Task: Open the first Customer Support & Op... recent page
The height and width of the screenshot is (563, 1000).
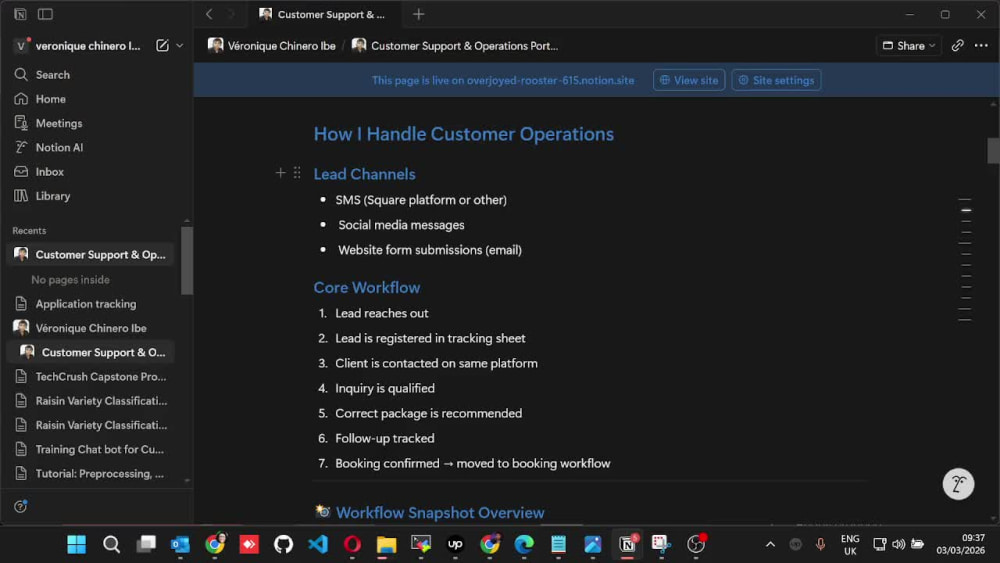Action: pos(91,254)
